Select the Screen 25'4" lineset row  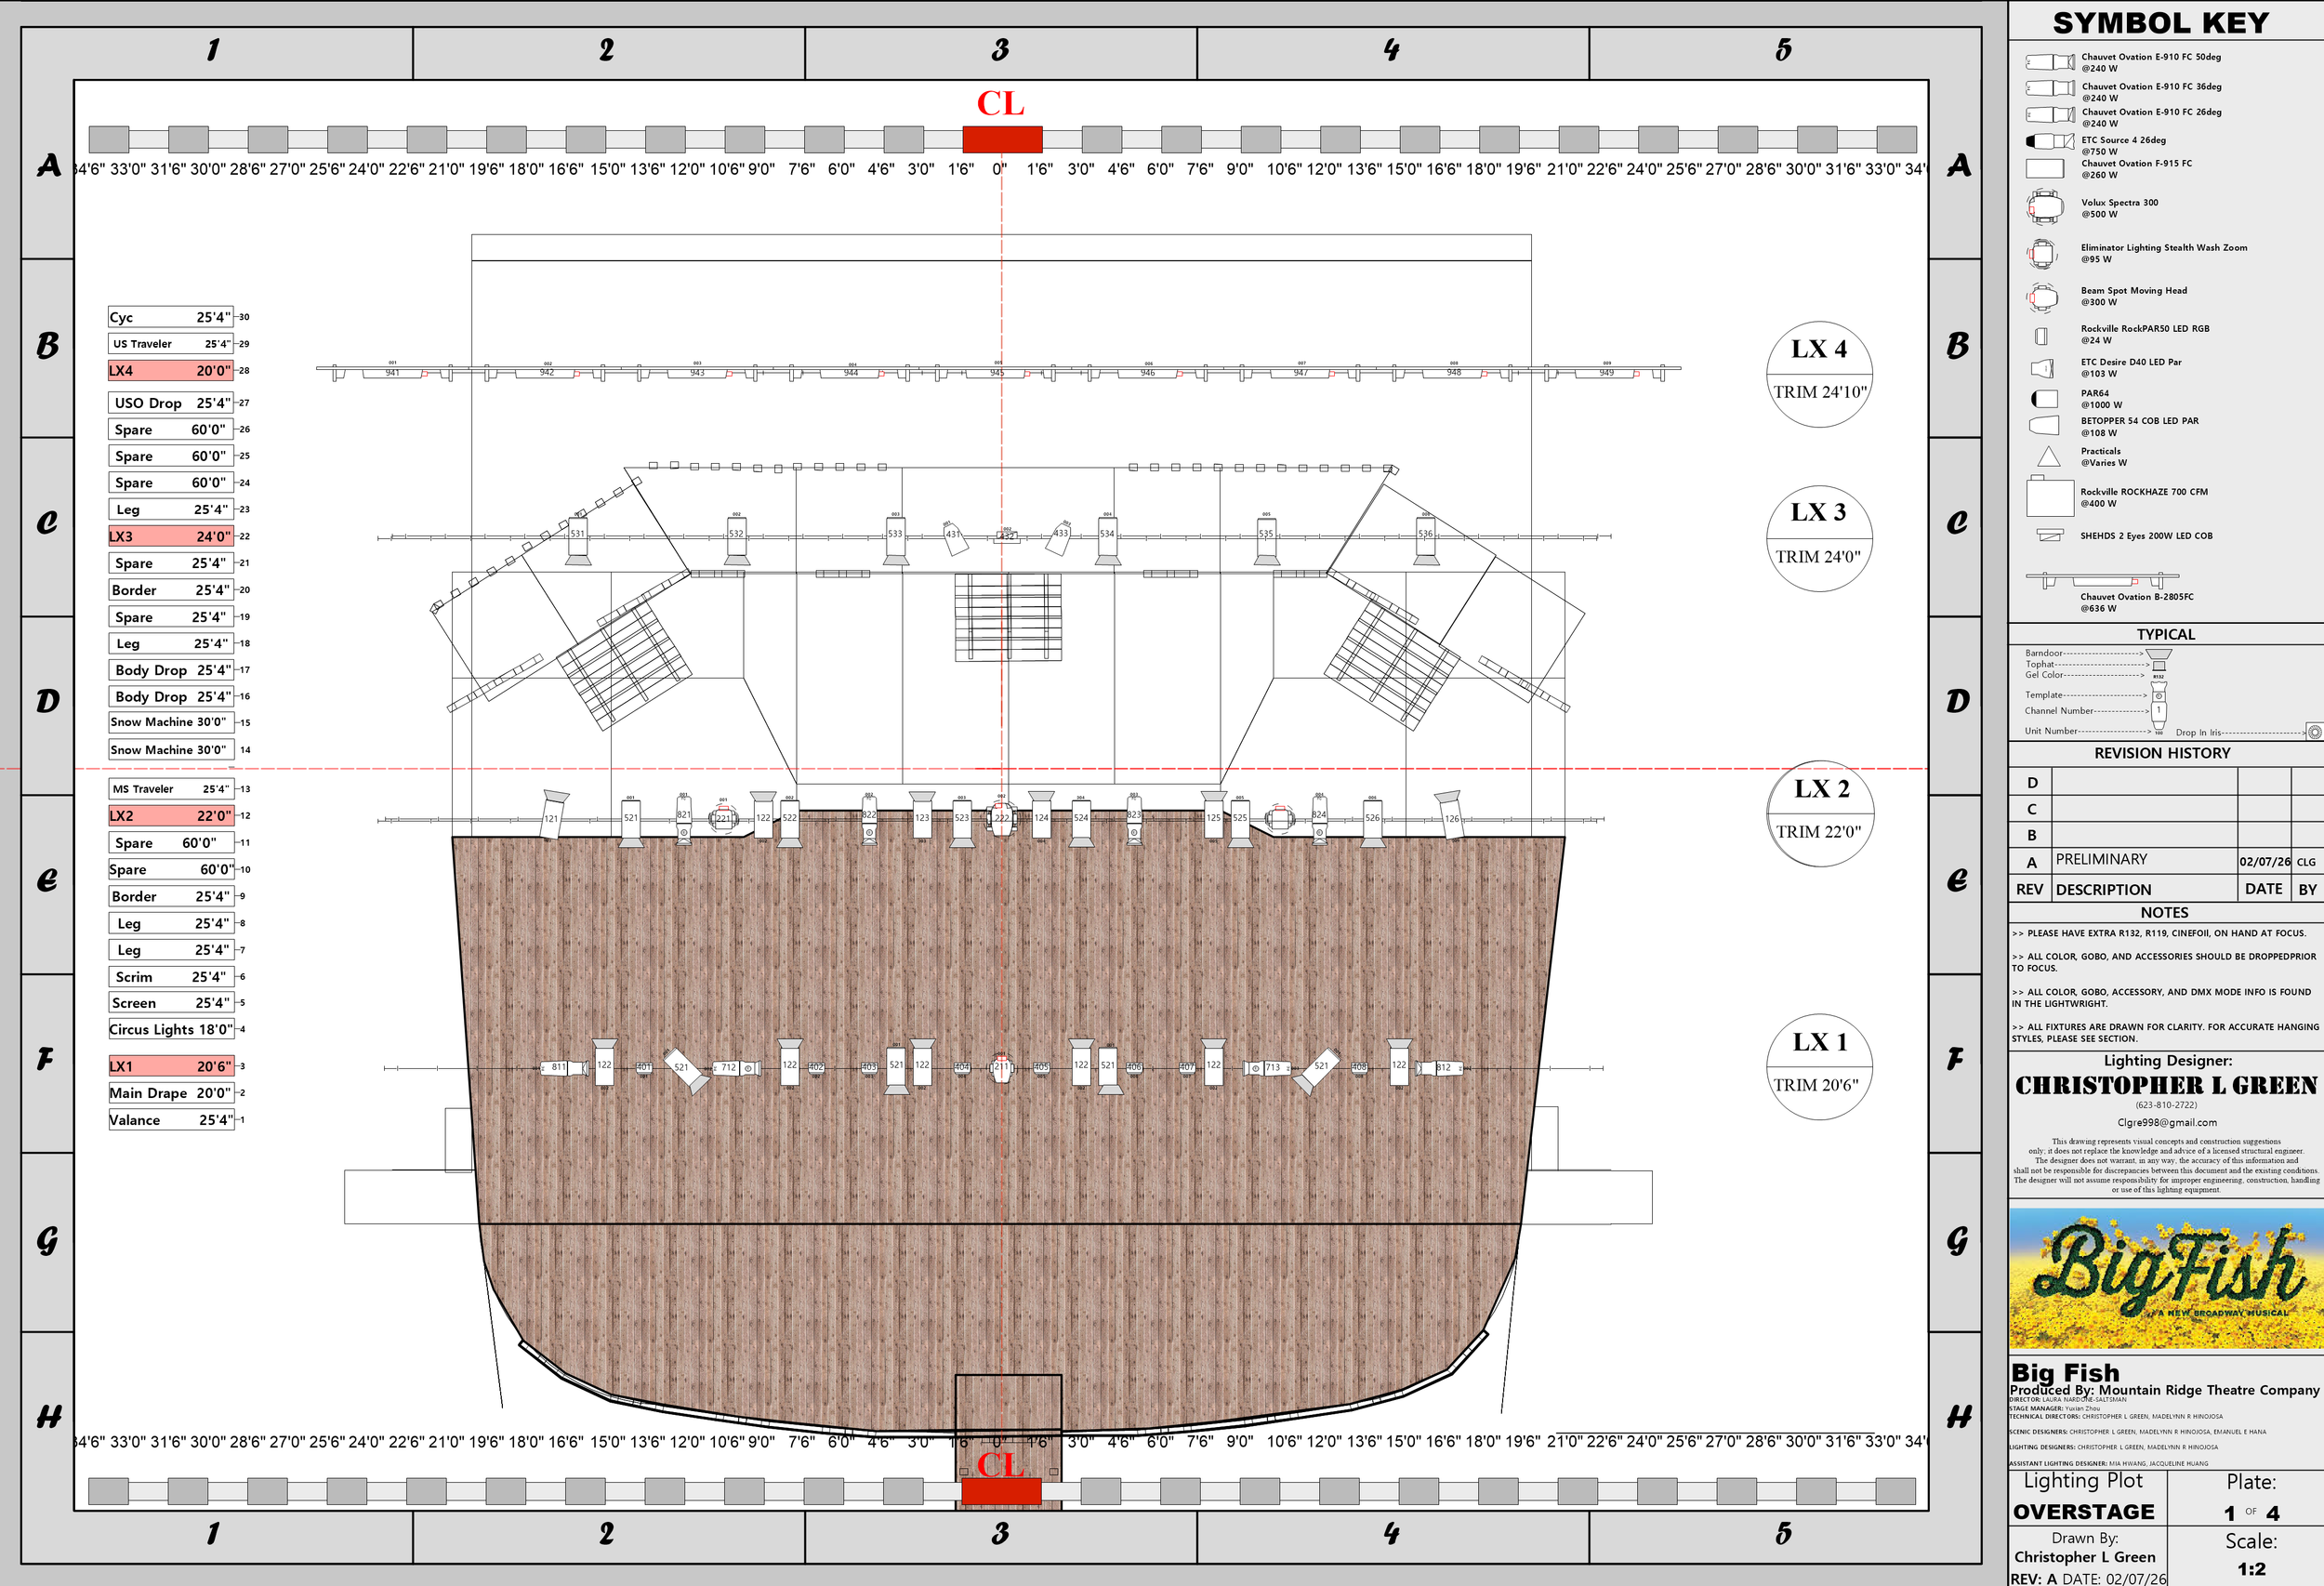(170, 1003)
